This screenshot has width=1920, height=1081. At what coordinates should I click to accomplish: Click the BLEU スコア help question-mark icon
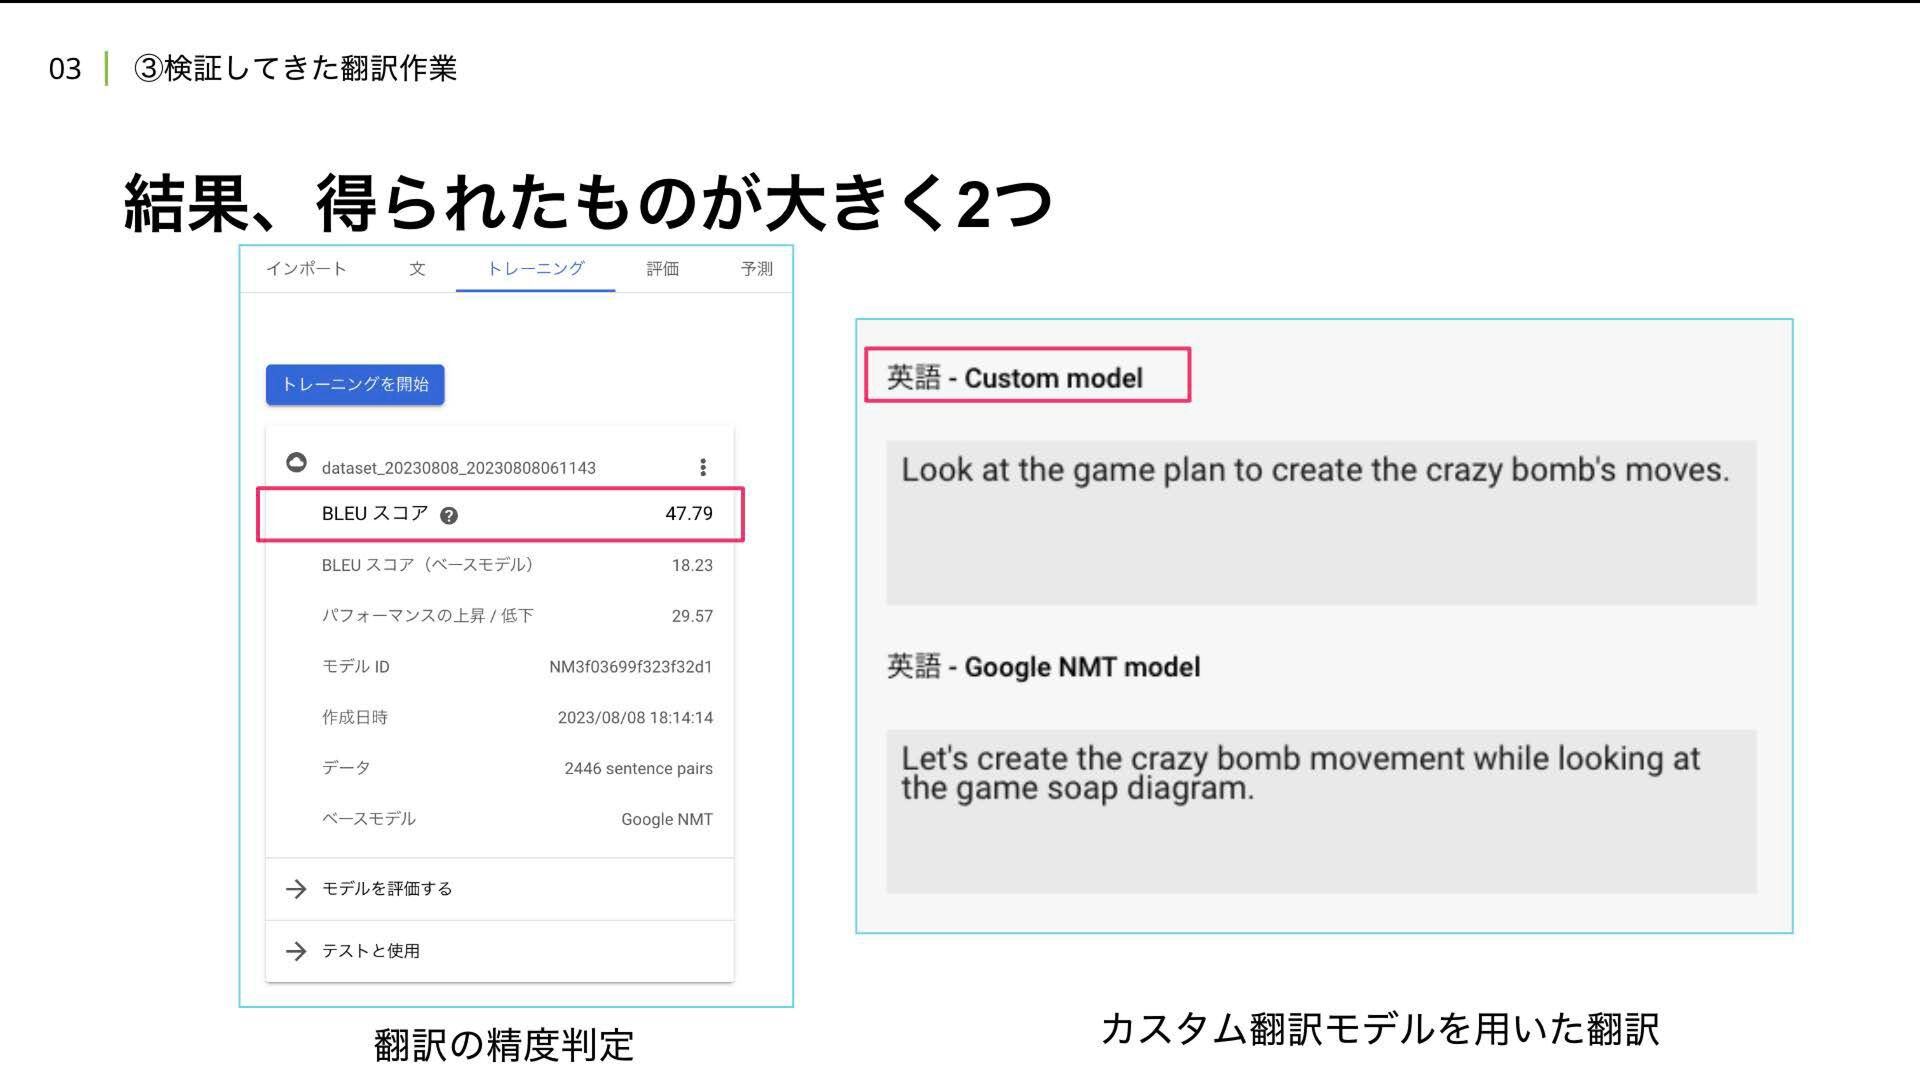(x=449, y=516)
